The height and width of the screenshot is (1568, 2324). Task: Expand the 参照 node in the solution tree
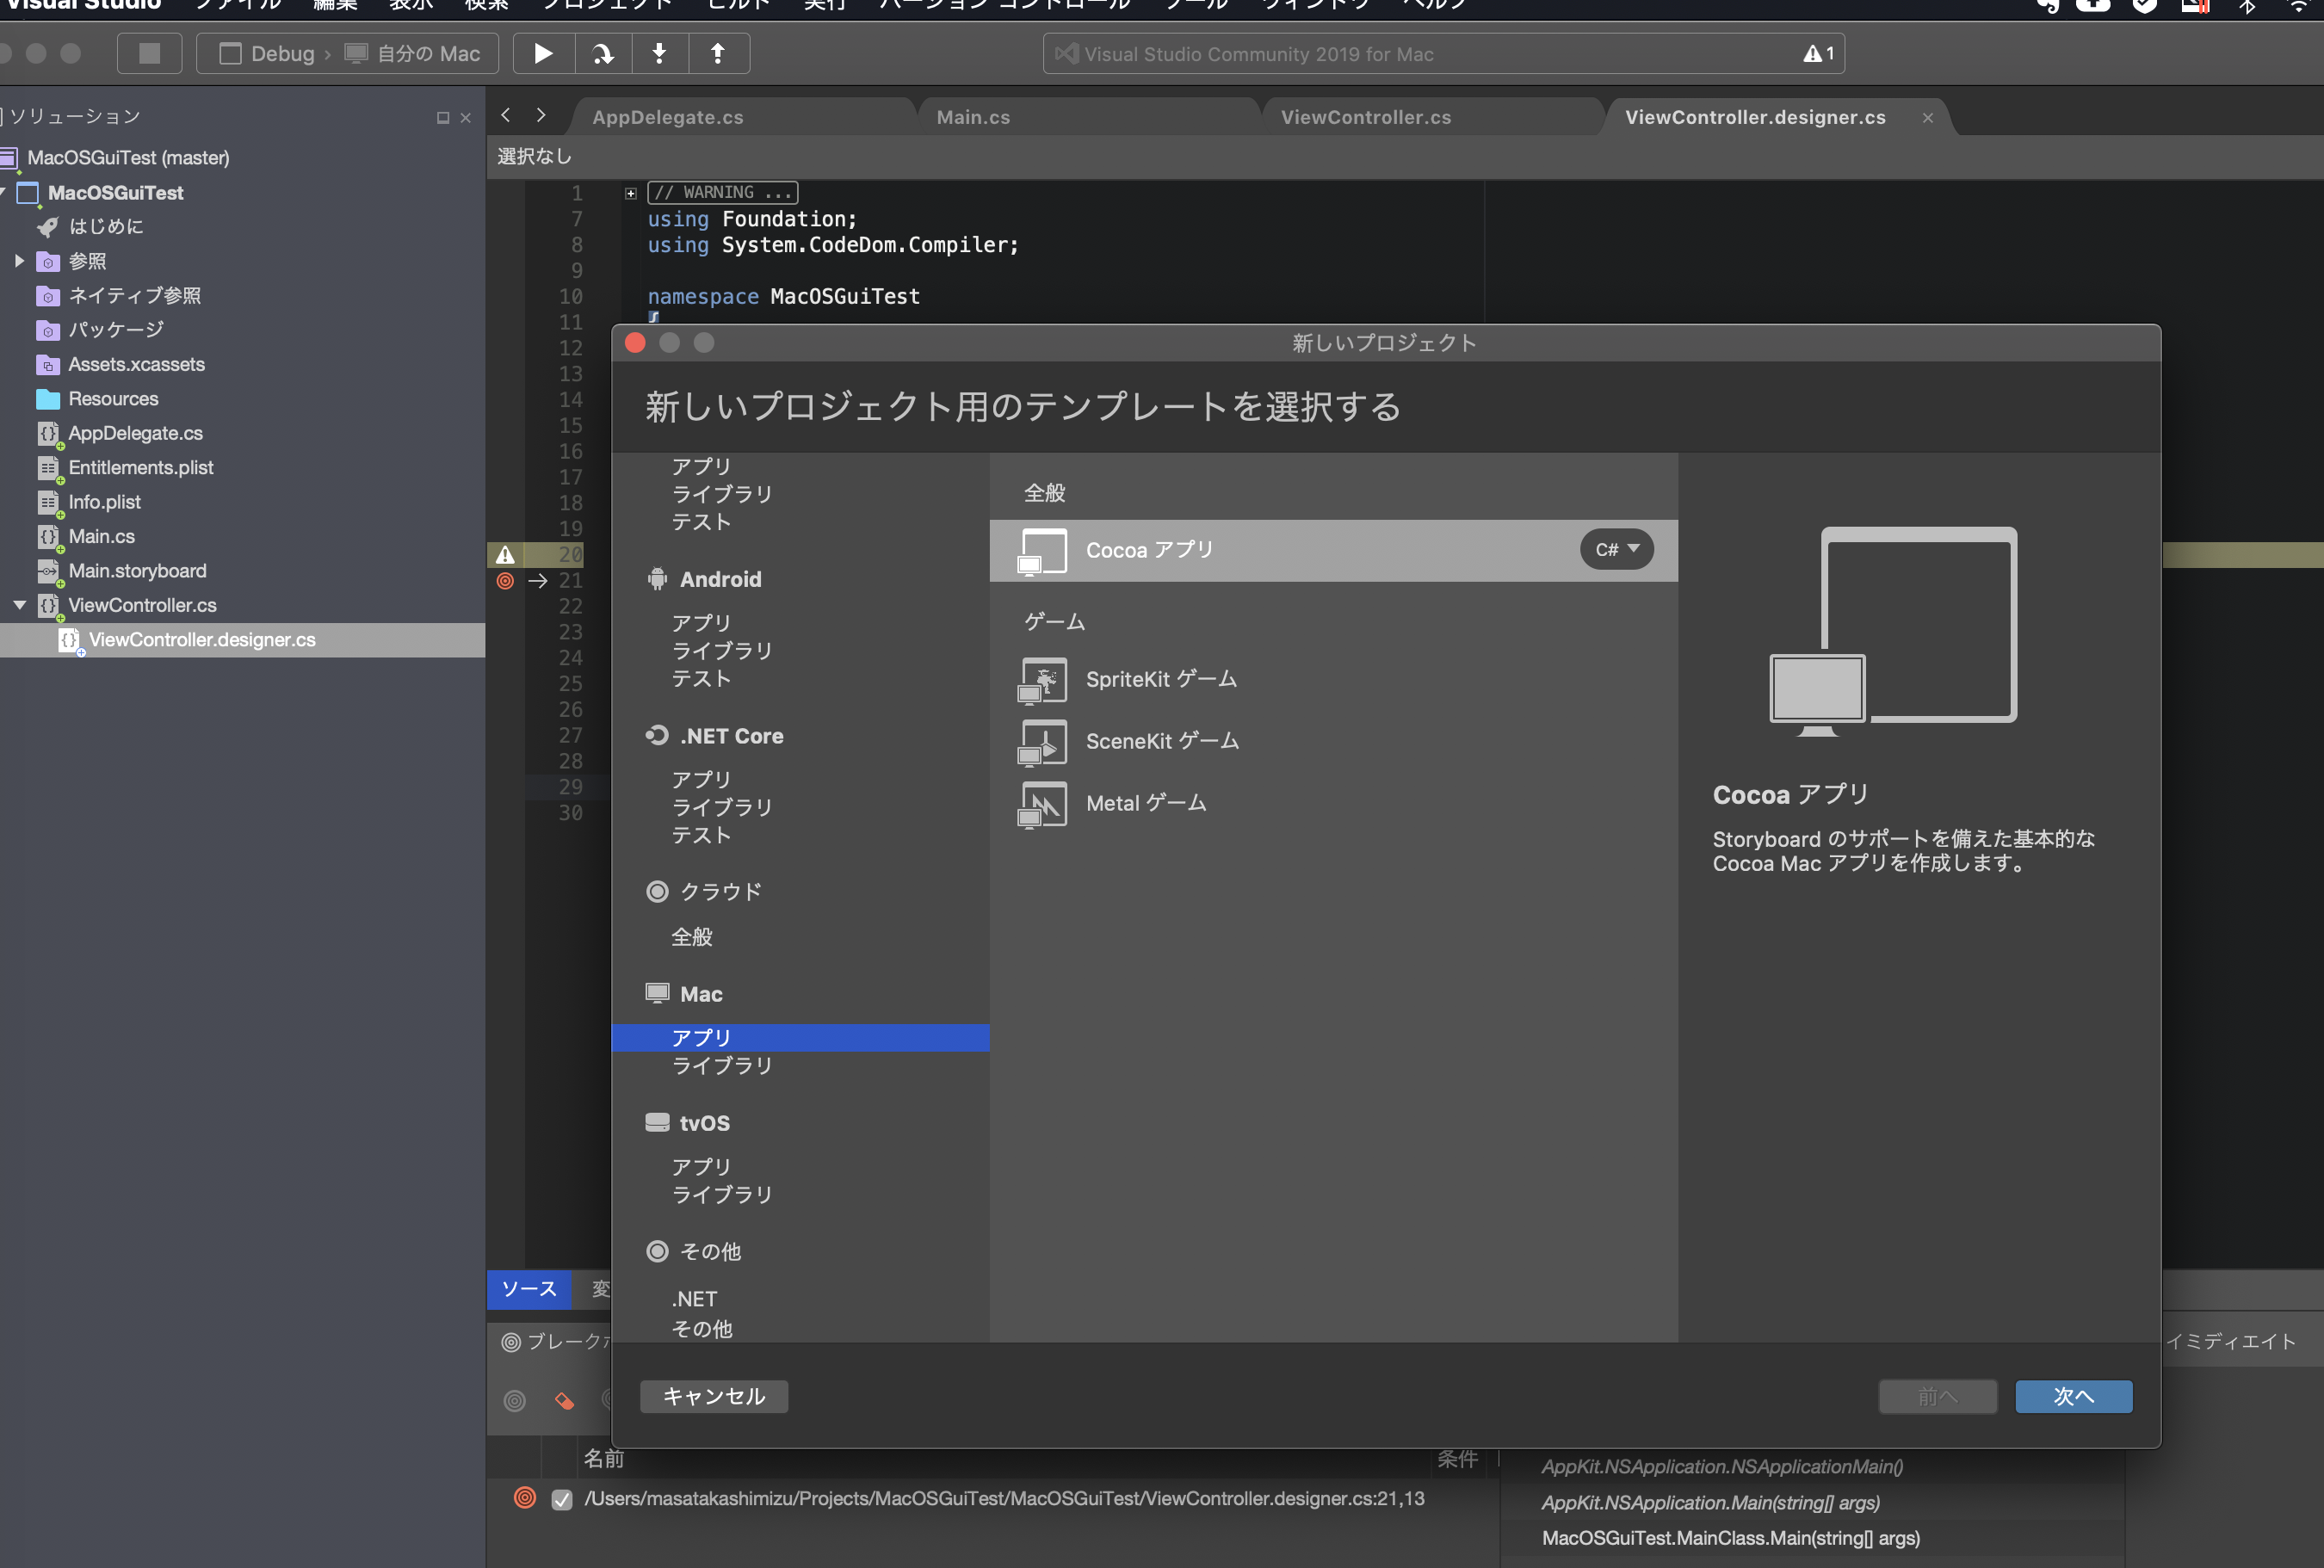pos(18,261)
